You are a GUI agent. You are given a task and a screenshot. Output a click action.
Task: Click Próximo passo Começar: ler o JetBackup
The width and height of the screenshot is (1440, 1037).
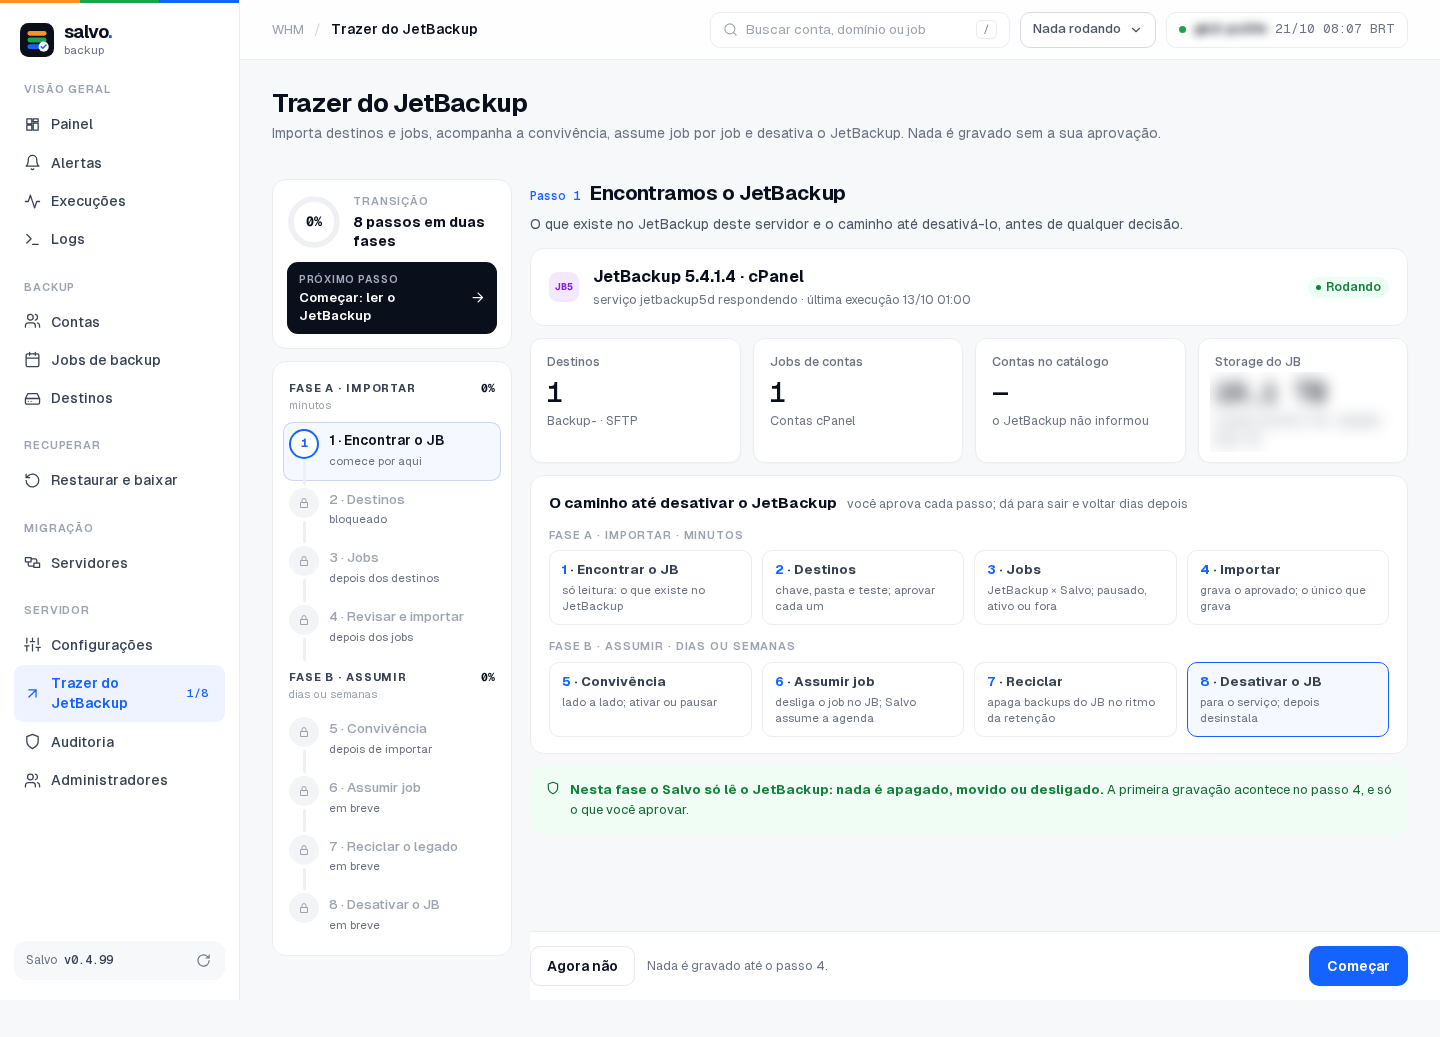(x=392, y=298)
